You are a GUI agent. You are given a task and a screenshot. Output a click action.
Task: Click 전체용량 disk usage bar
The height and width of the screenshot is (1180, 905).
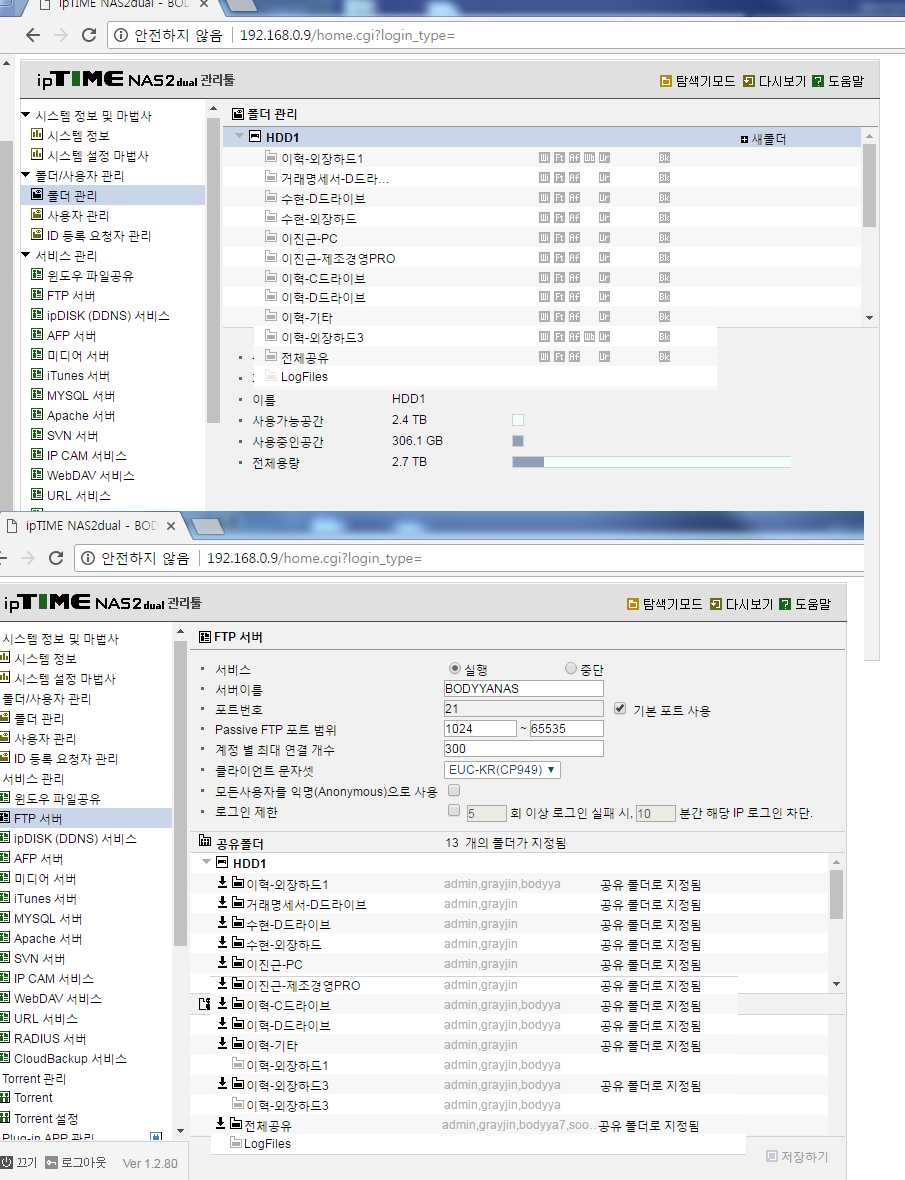click(x=651, y=462)
